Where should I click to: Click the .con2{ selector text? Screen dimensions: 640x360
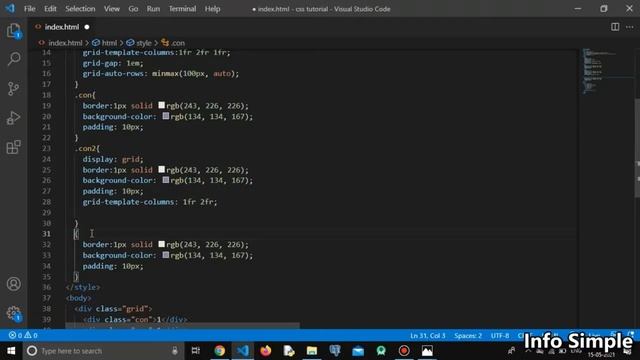point(87,149)
